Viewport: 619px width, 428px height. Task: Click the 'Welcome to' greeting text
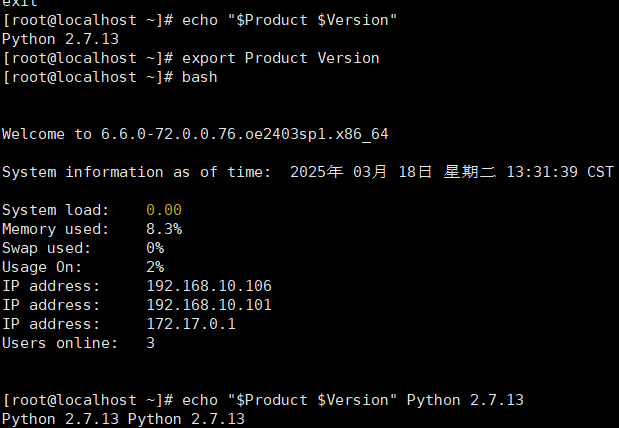47,134
